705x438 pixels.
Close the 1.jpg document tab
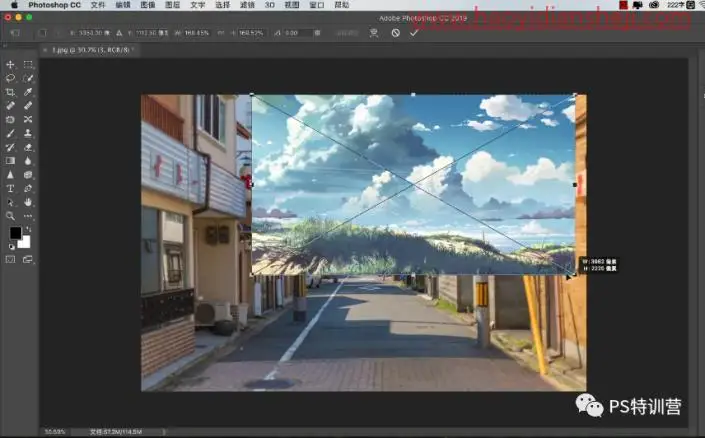tap(45, 50)
